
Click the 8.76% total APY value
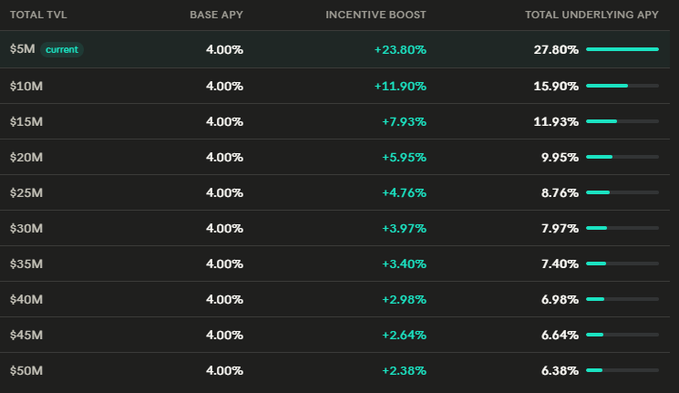tap(560, 193)
